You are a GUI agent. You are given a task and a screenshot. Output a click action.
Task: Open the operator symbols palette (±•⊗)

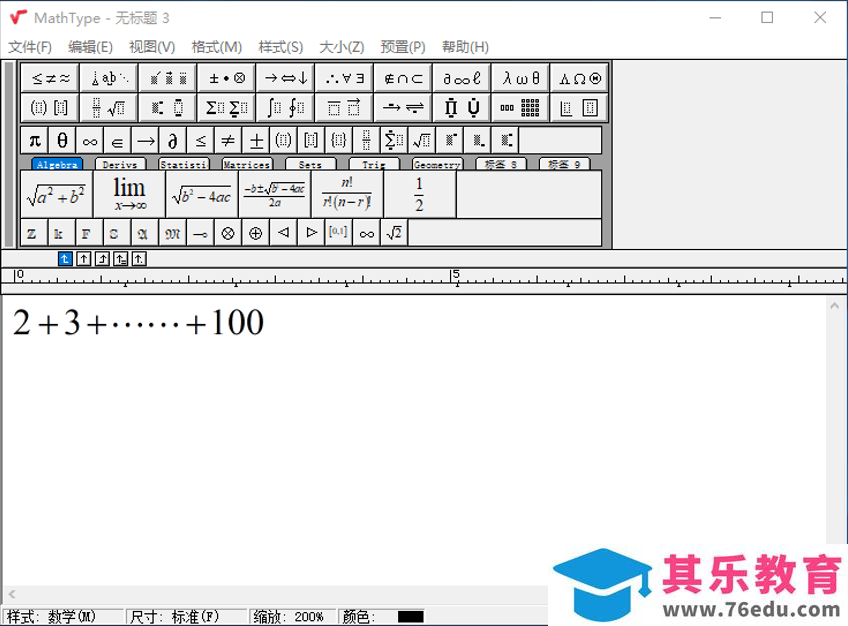click(x=227, y=78)
